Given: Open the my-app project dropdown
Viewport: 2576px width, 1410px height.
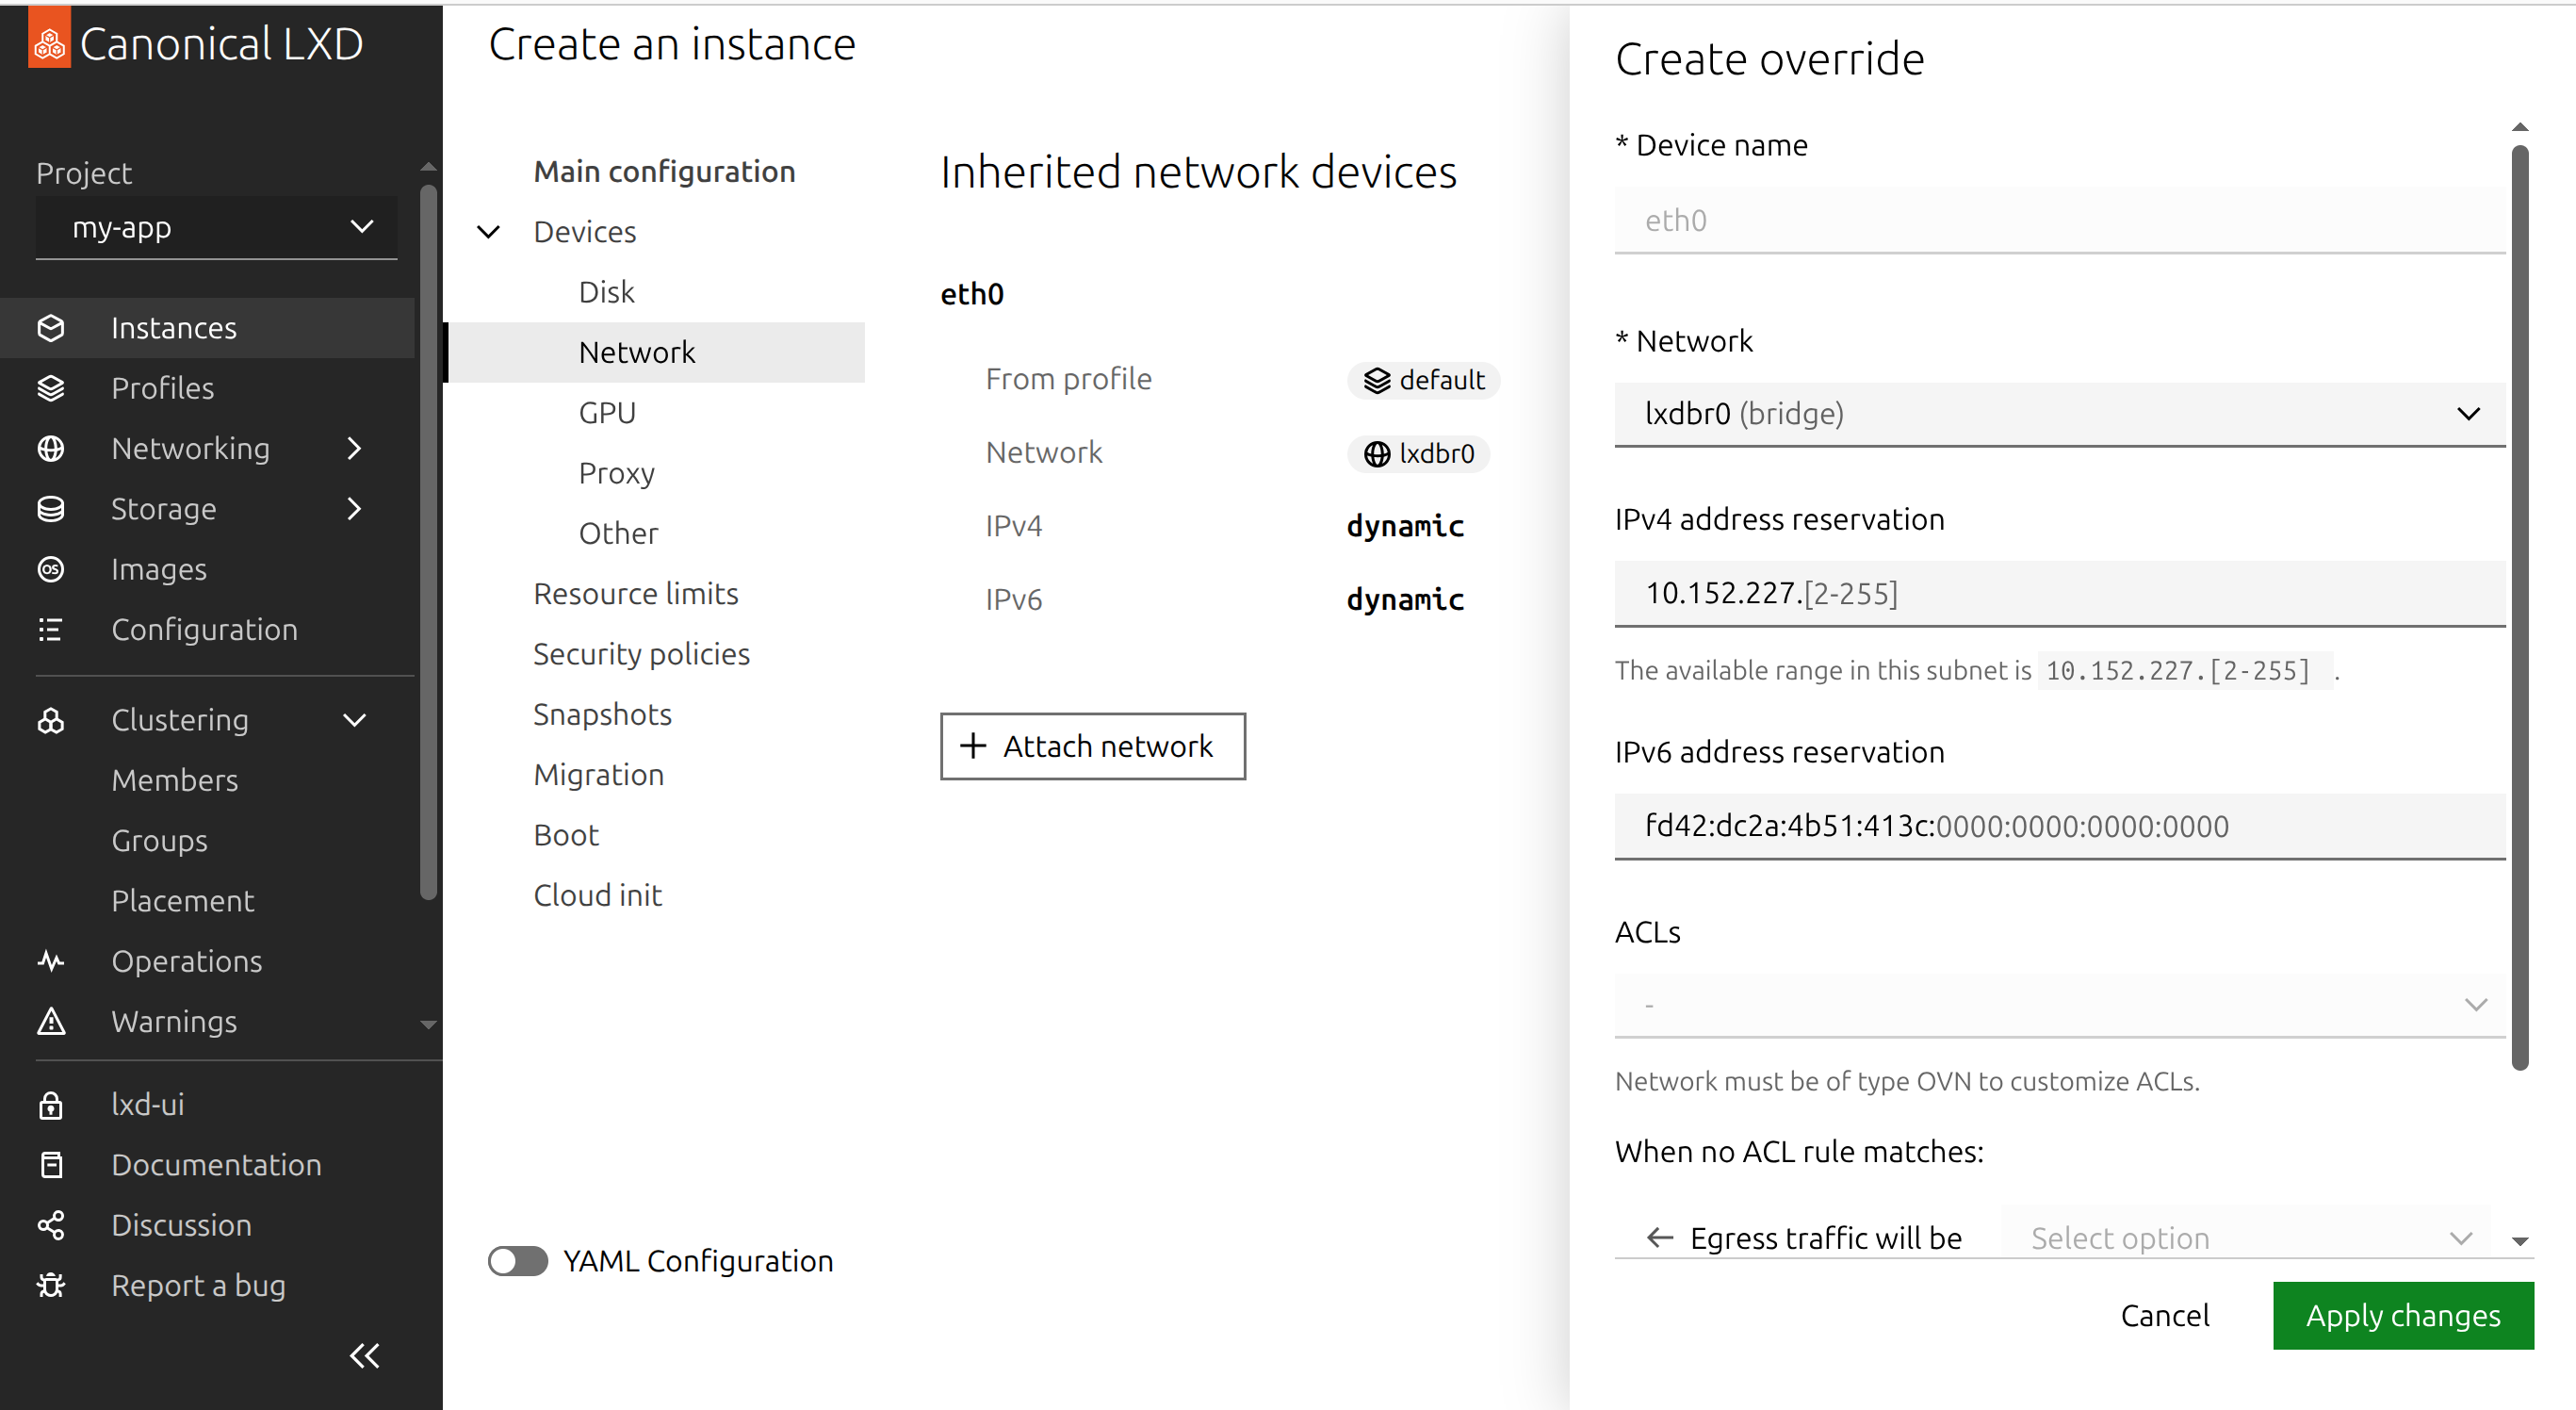Looking at the screenshot, I should click(x=216, y=228).
